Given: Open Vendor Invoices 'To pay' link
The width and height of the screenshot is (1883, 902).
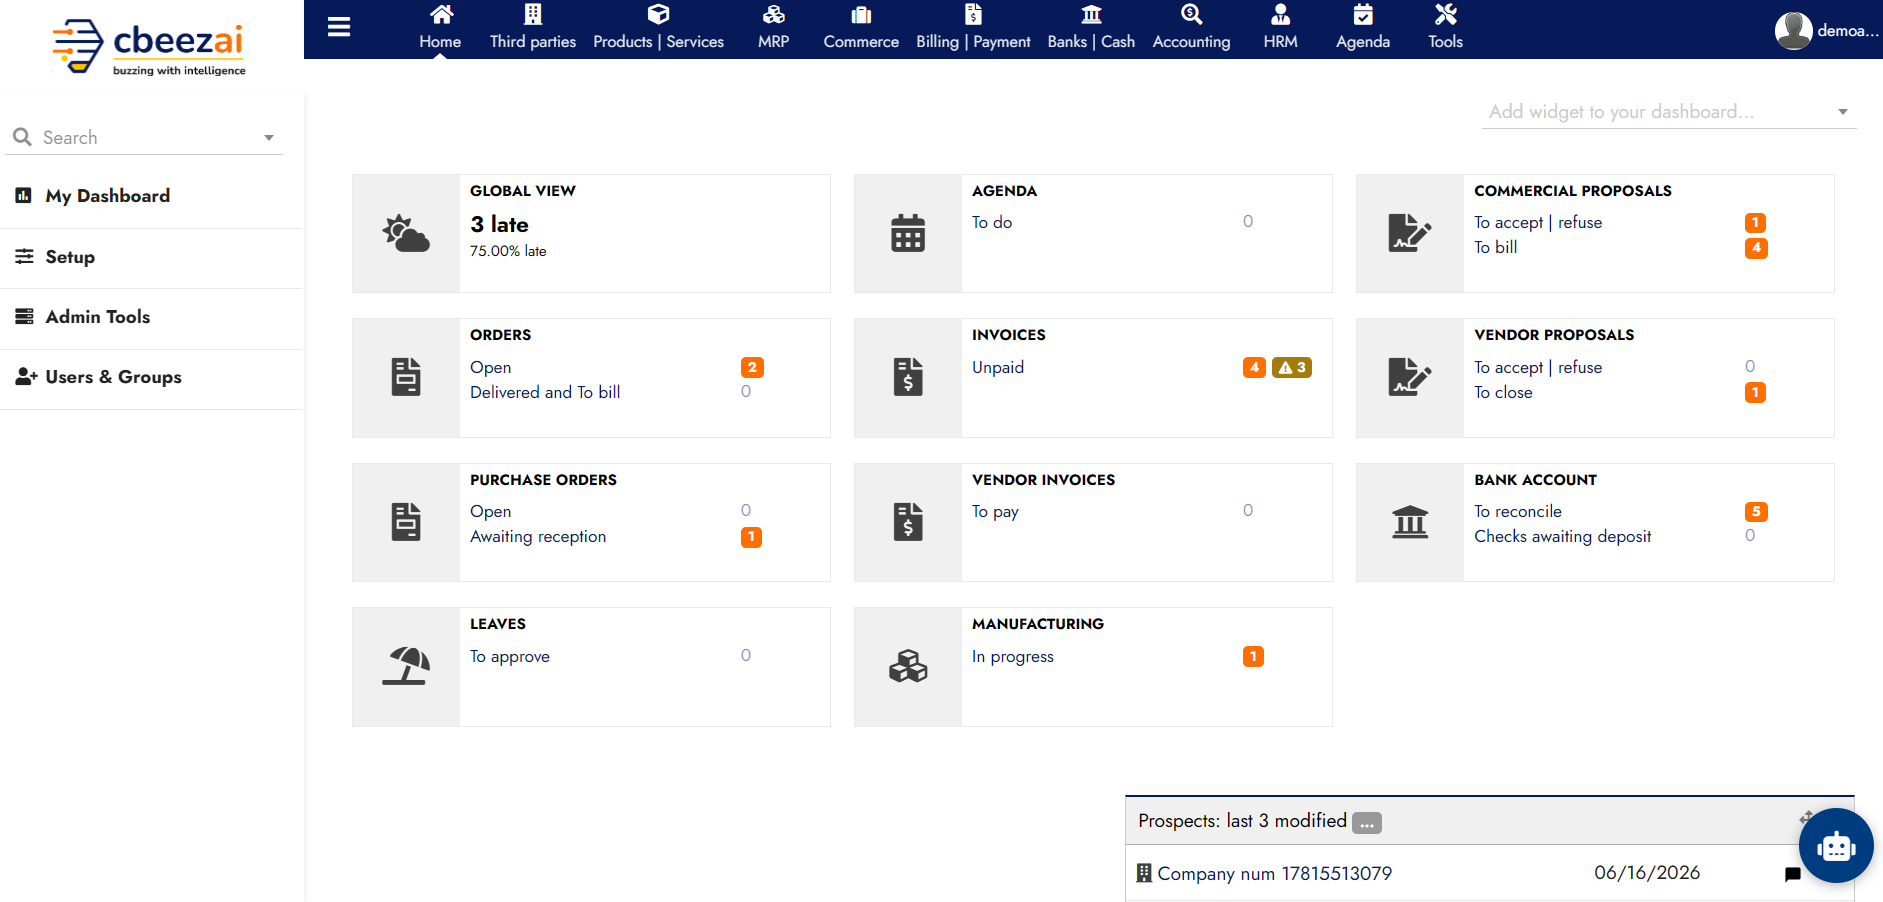Looking at the screenshot, I should coord(995,512).
